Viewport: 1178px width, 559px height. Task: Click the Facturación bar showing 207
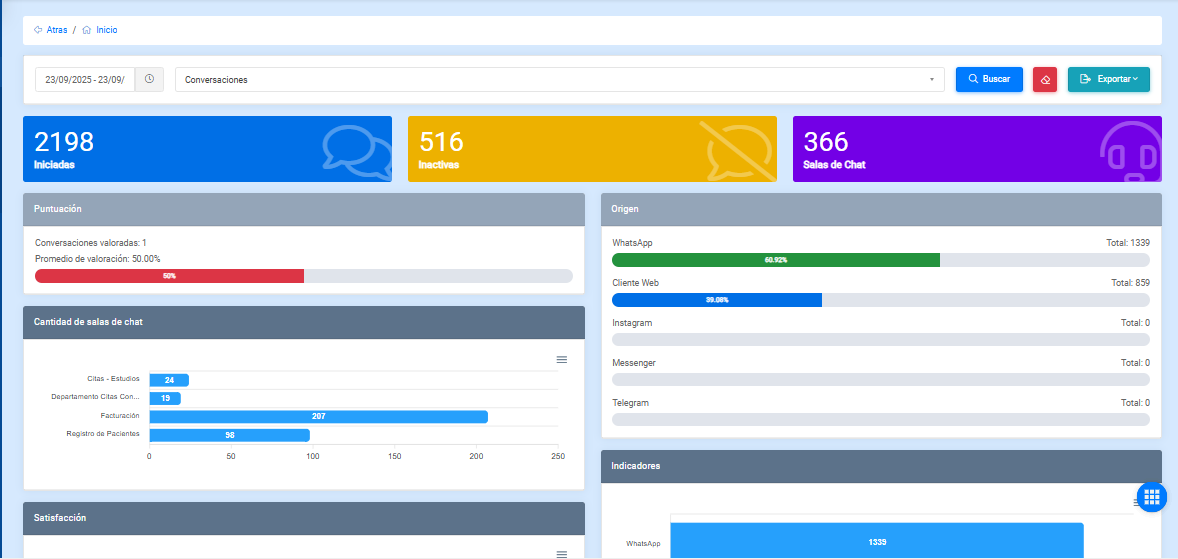coord(318,416)
